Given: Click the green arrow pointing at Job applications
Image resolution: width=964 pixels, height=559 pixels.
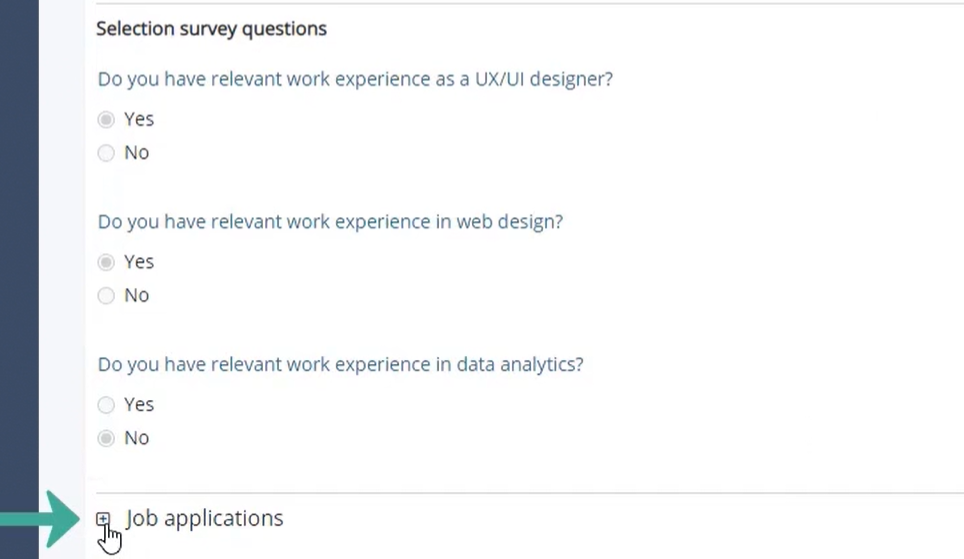Looking at the screenshot, I should (41, 520).
